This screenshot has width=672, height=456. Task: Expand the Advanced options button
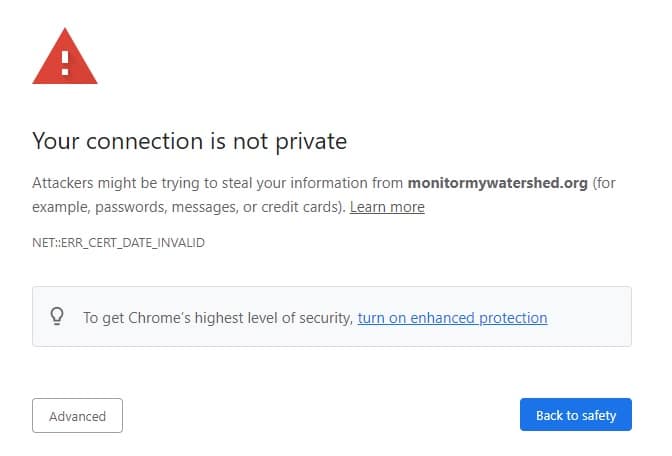click(x=77, y=415)
